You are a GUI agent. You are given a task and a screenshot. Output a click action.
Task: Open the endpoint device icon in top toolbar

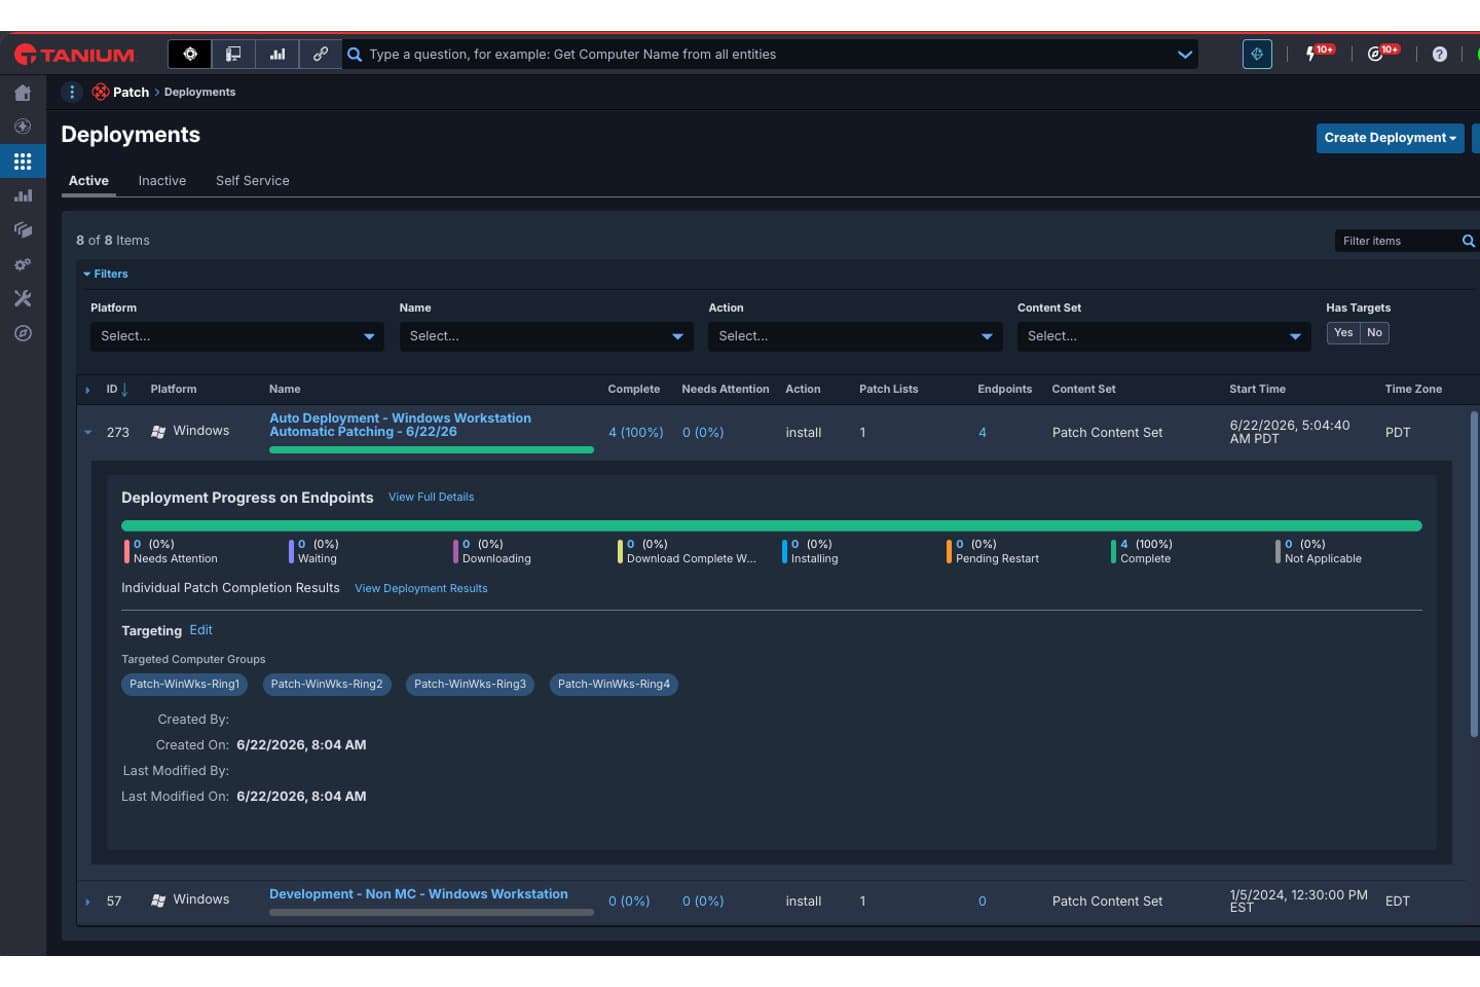click(x=233, y=54)
